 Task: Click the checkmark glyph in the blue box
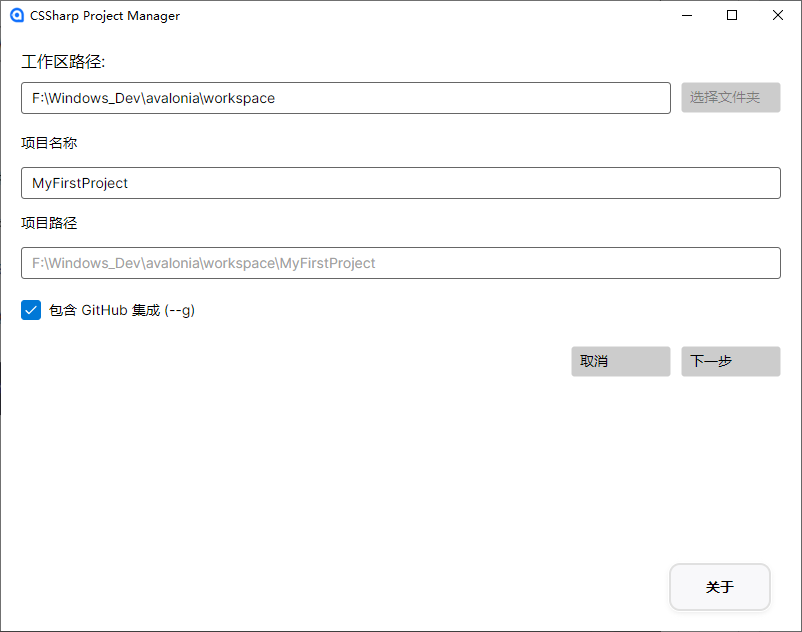[31, 310]
